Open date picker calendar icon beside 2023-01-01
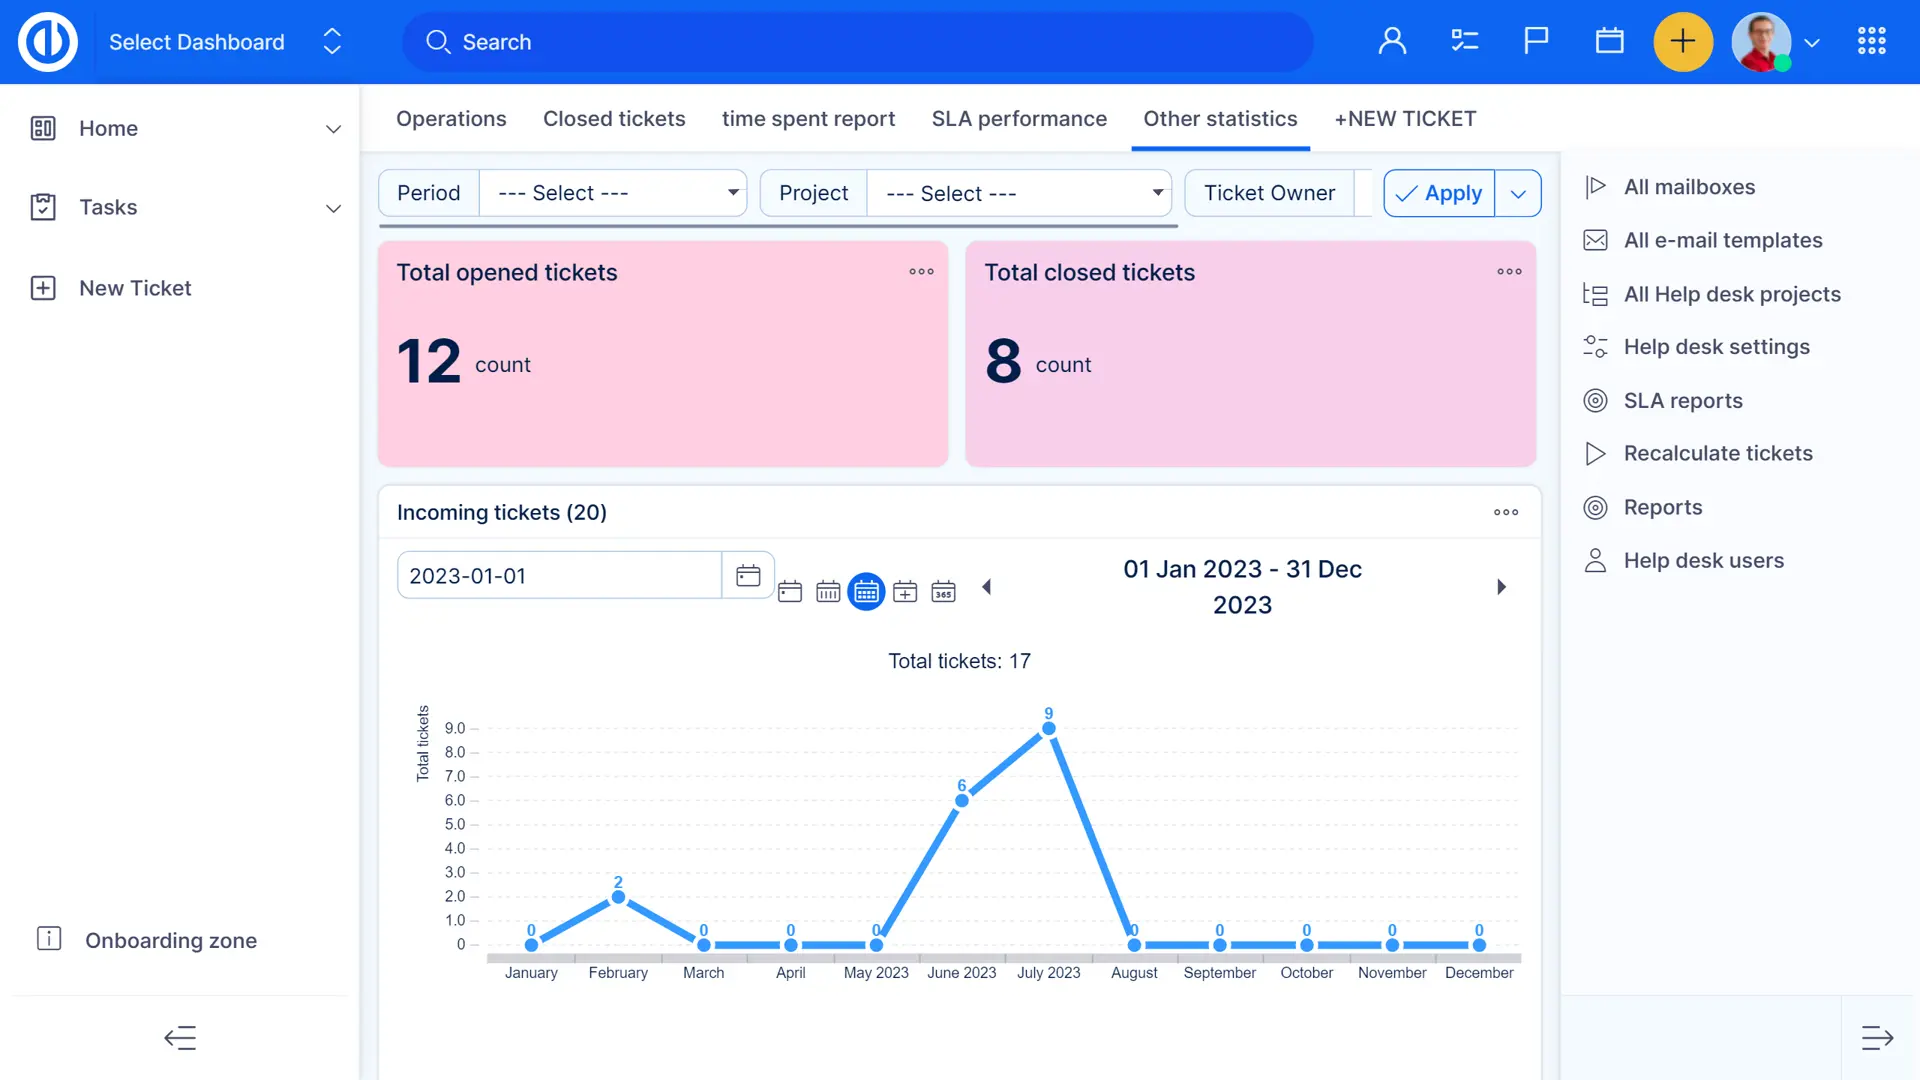 pyautogui.click(x=748, y=576)
